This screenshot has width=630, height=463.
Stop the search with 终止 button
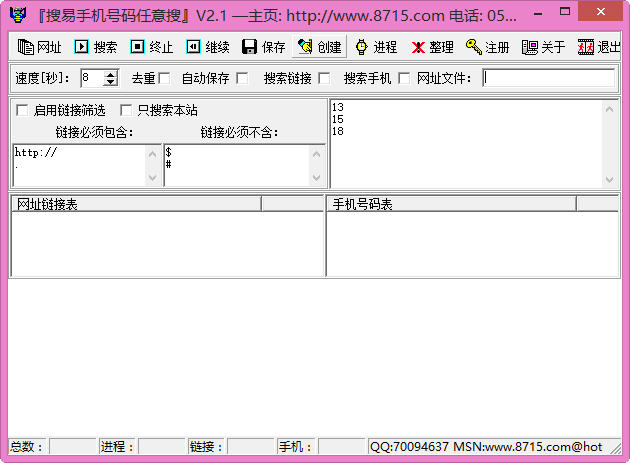[x=151, y=47]
